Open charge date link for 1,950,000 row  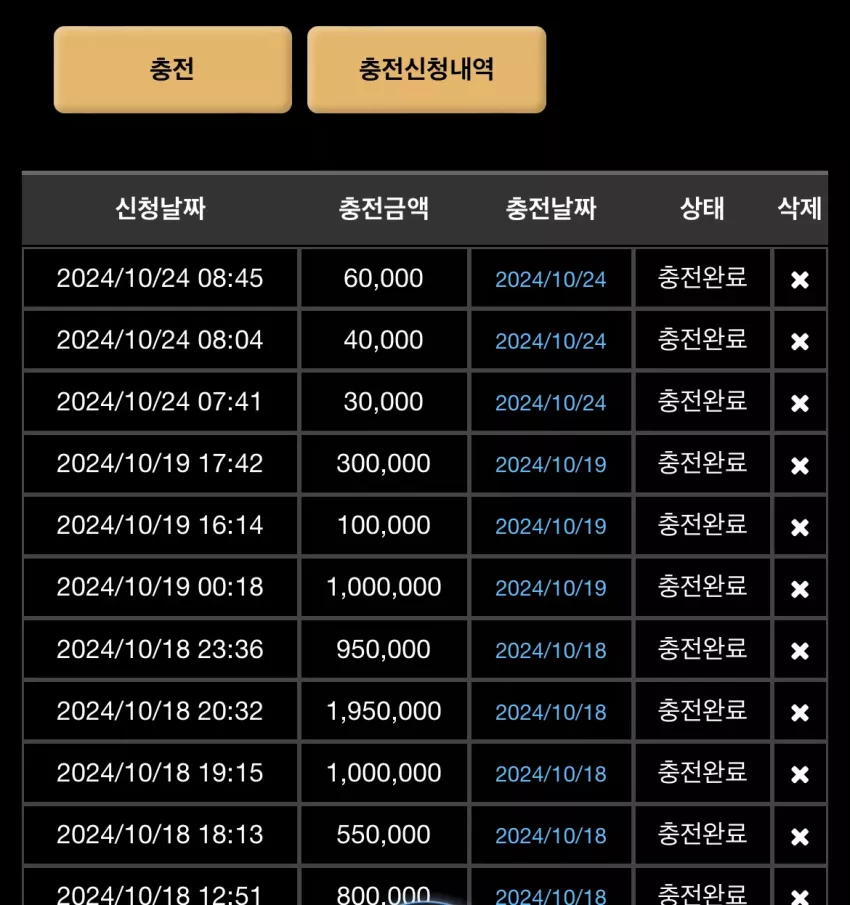[551, 713]
